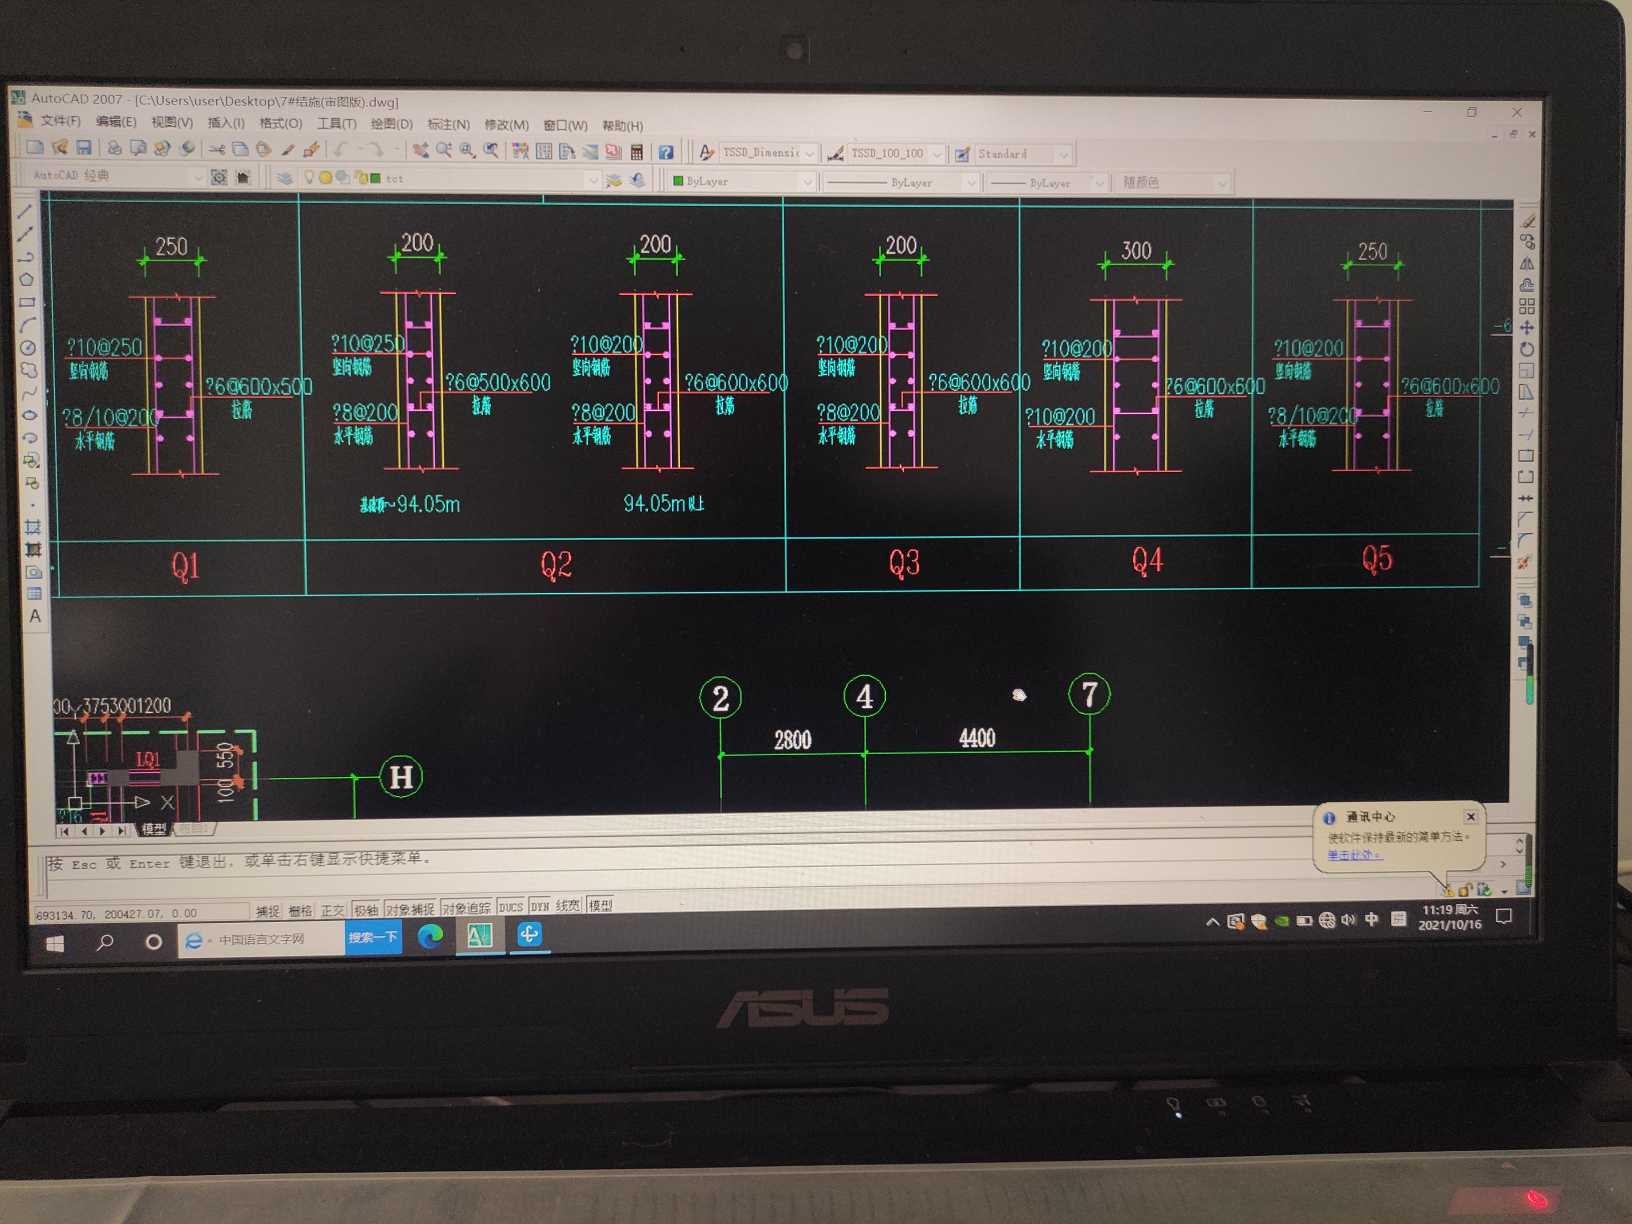Viewport: 1632px width, 1224px height.
Task: Click the Match Properties brush icon
Action: 288,150
